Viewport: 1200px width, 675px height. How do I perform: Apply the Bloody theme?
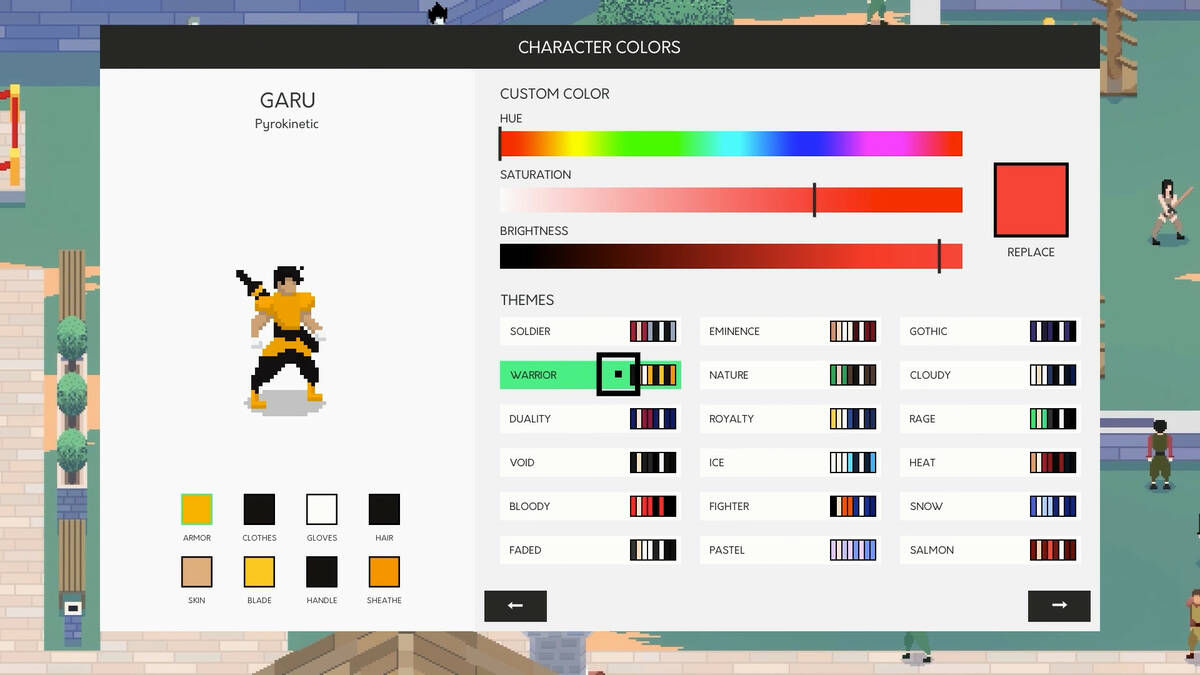click(x=590, y=506)
